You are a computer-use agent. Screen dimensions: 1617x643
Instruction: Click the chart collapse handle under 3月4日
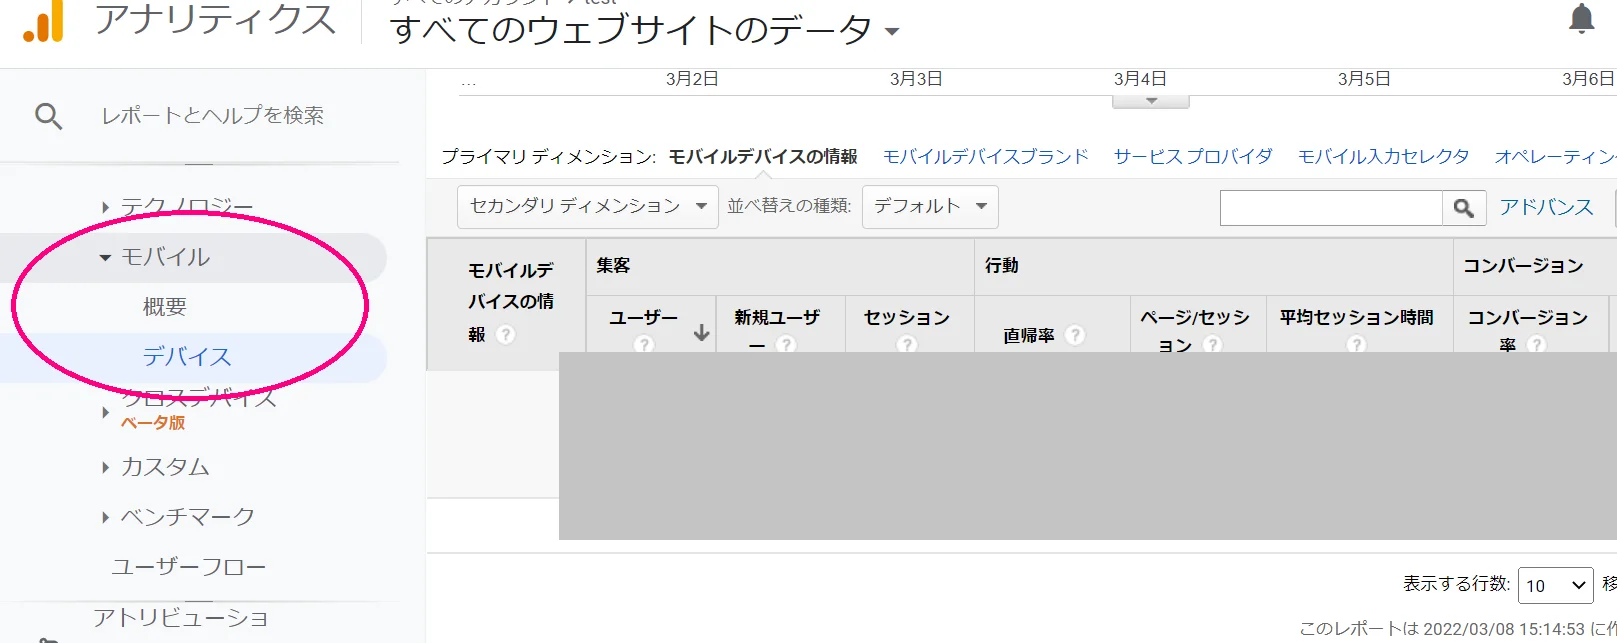coord(1151,101)
